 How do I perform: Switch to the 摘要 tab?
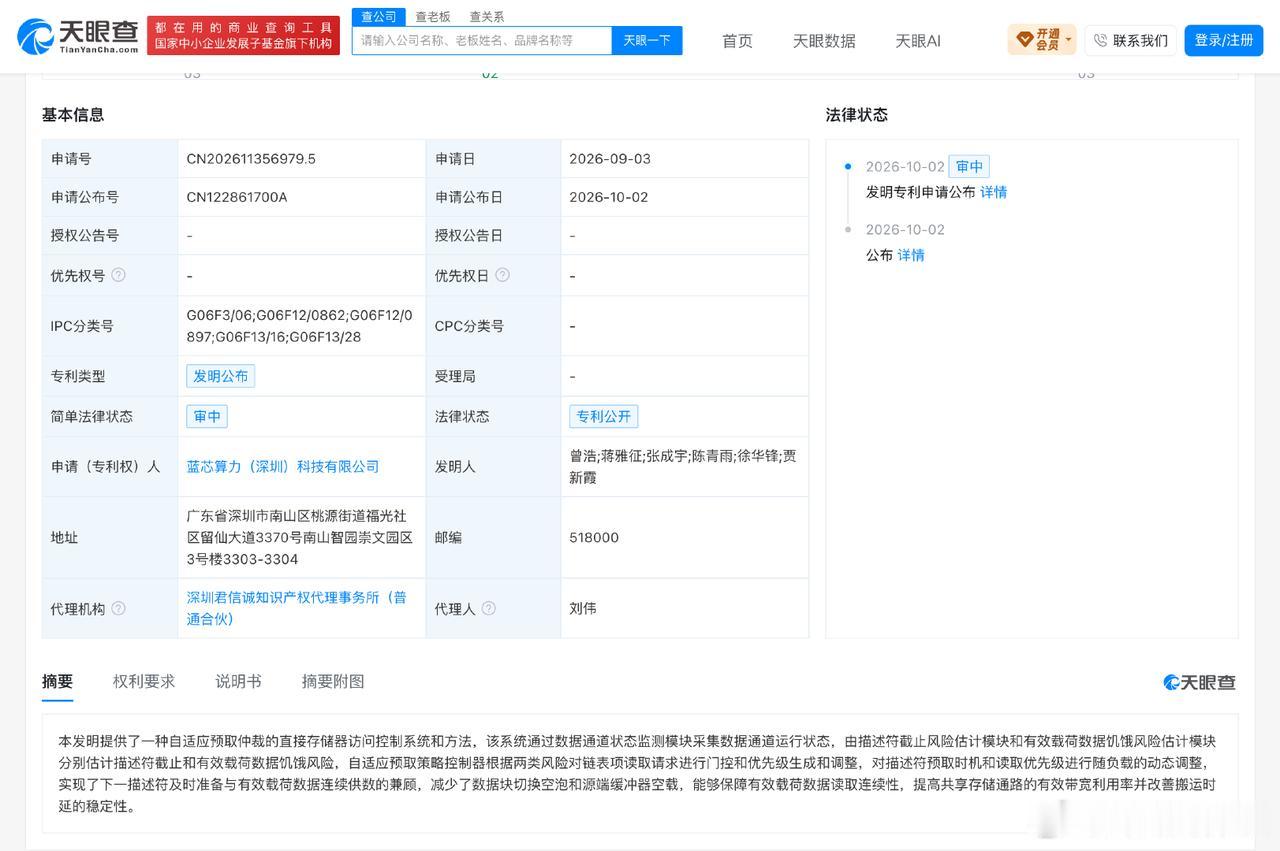(x=57, y=681)
